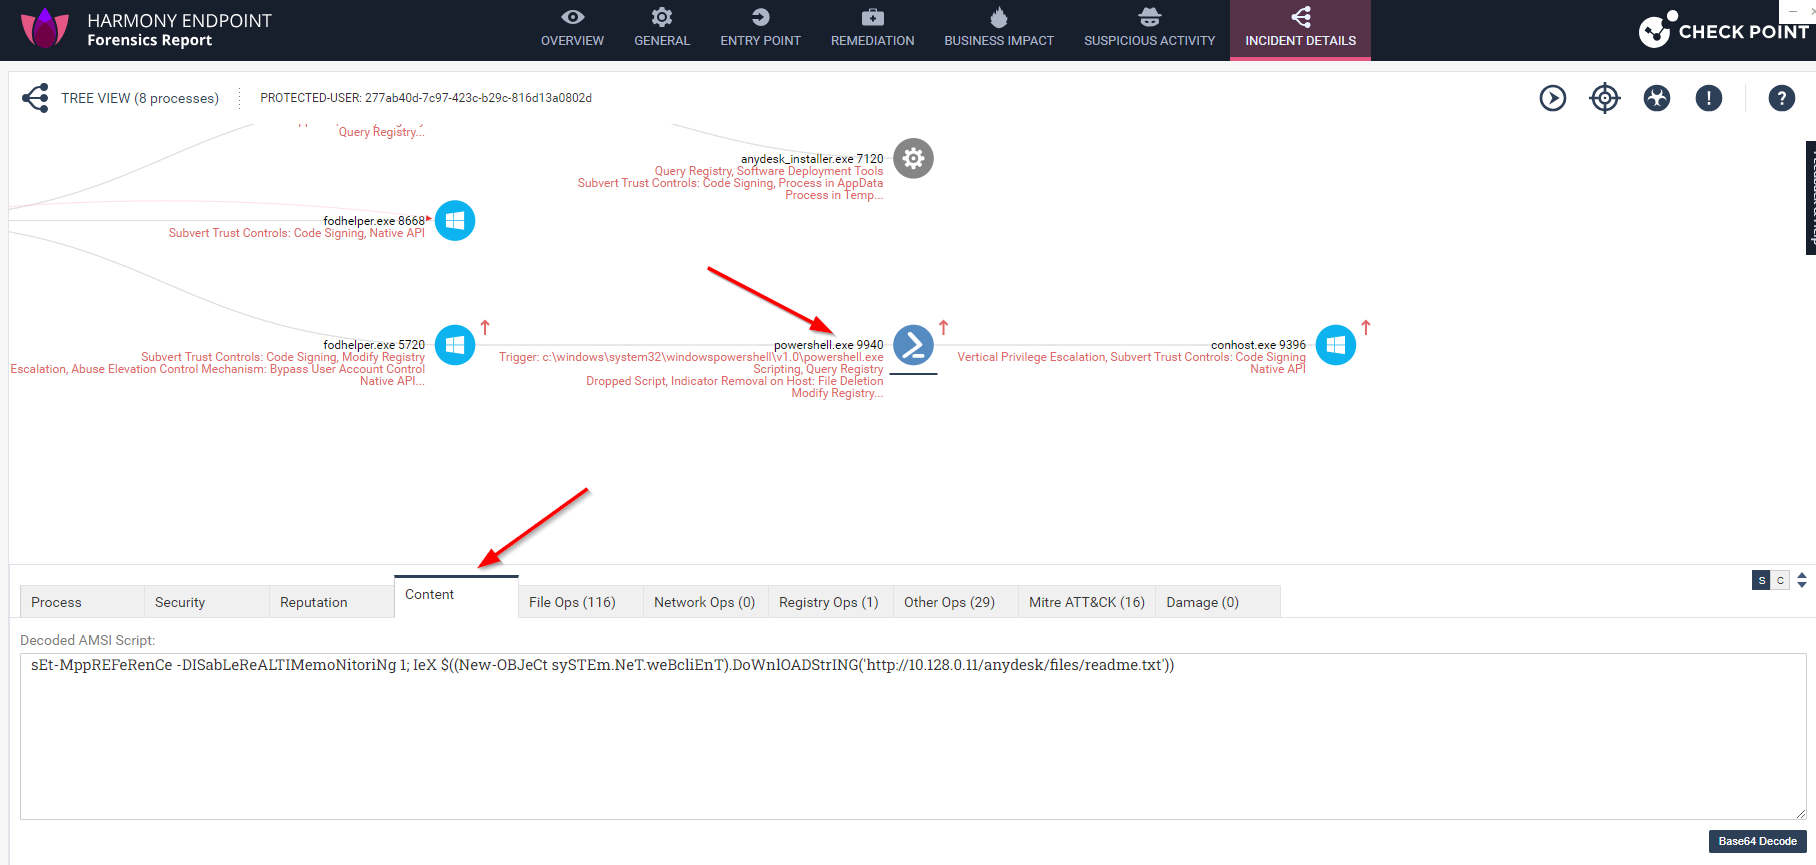This screenshot has width=1816, height=865.
Task: Toggle the C view mode button
Action: 1780,580
